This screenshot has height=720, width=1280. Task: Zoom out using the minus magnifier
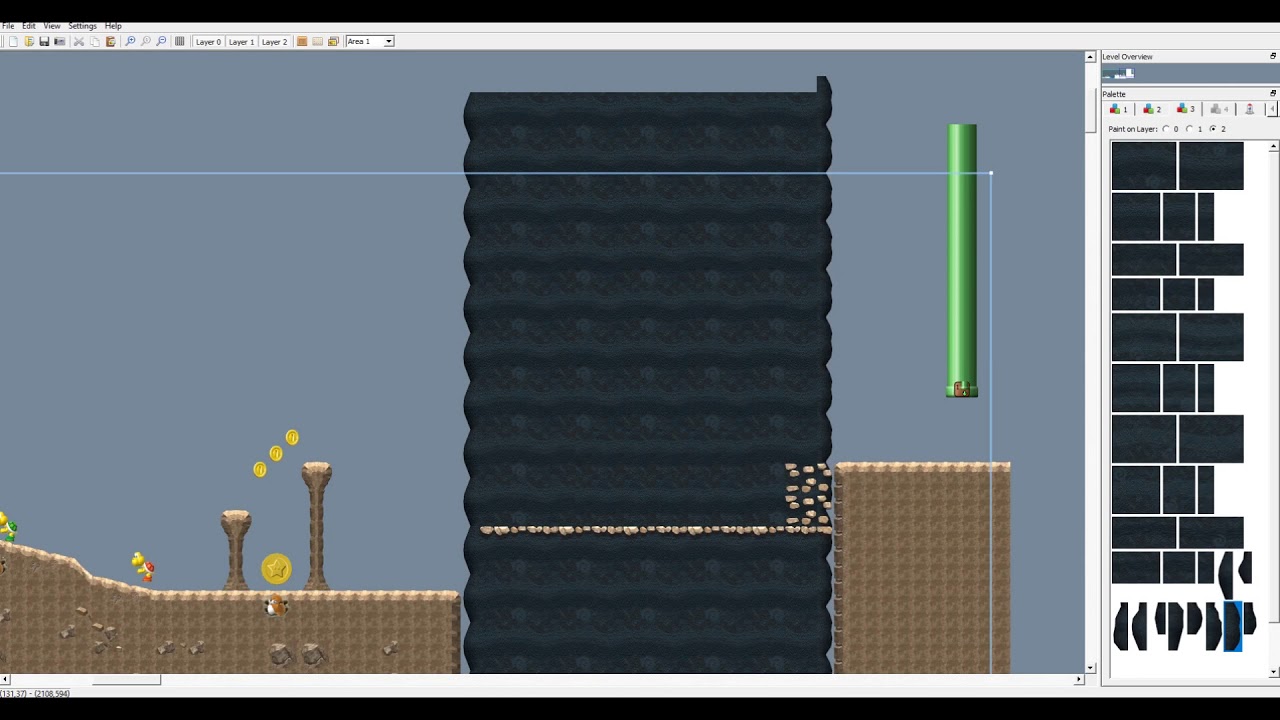click(161, 42)
